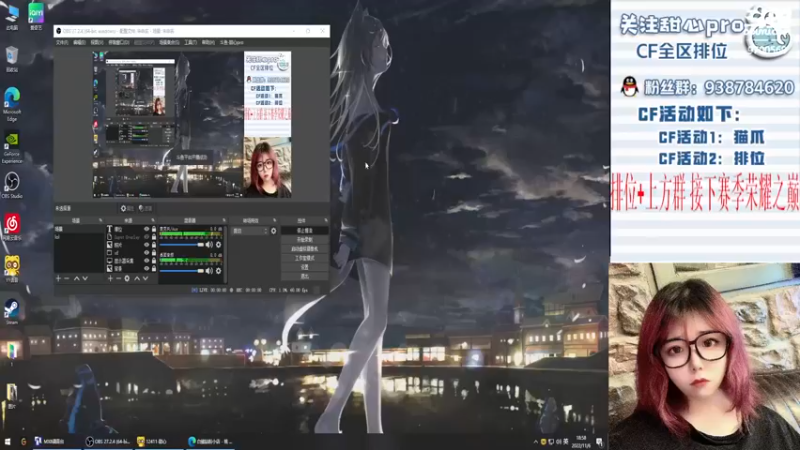Remove the selected source with the minus icon
Viewport: 800px width, 450px height.
[x=118, y=279]
